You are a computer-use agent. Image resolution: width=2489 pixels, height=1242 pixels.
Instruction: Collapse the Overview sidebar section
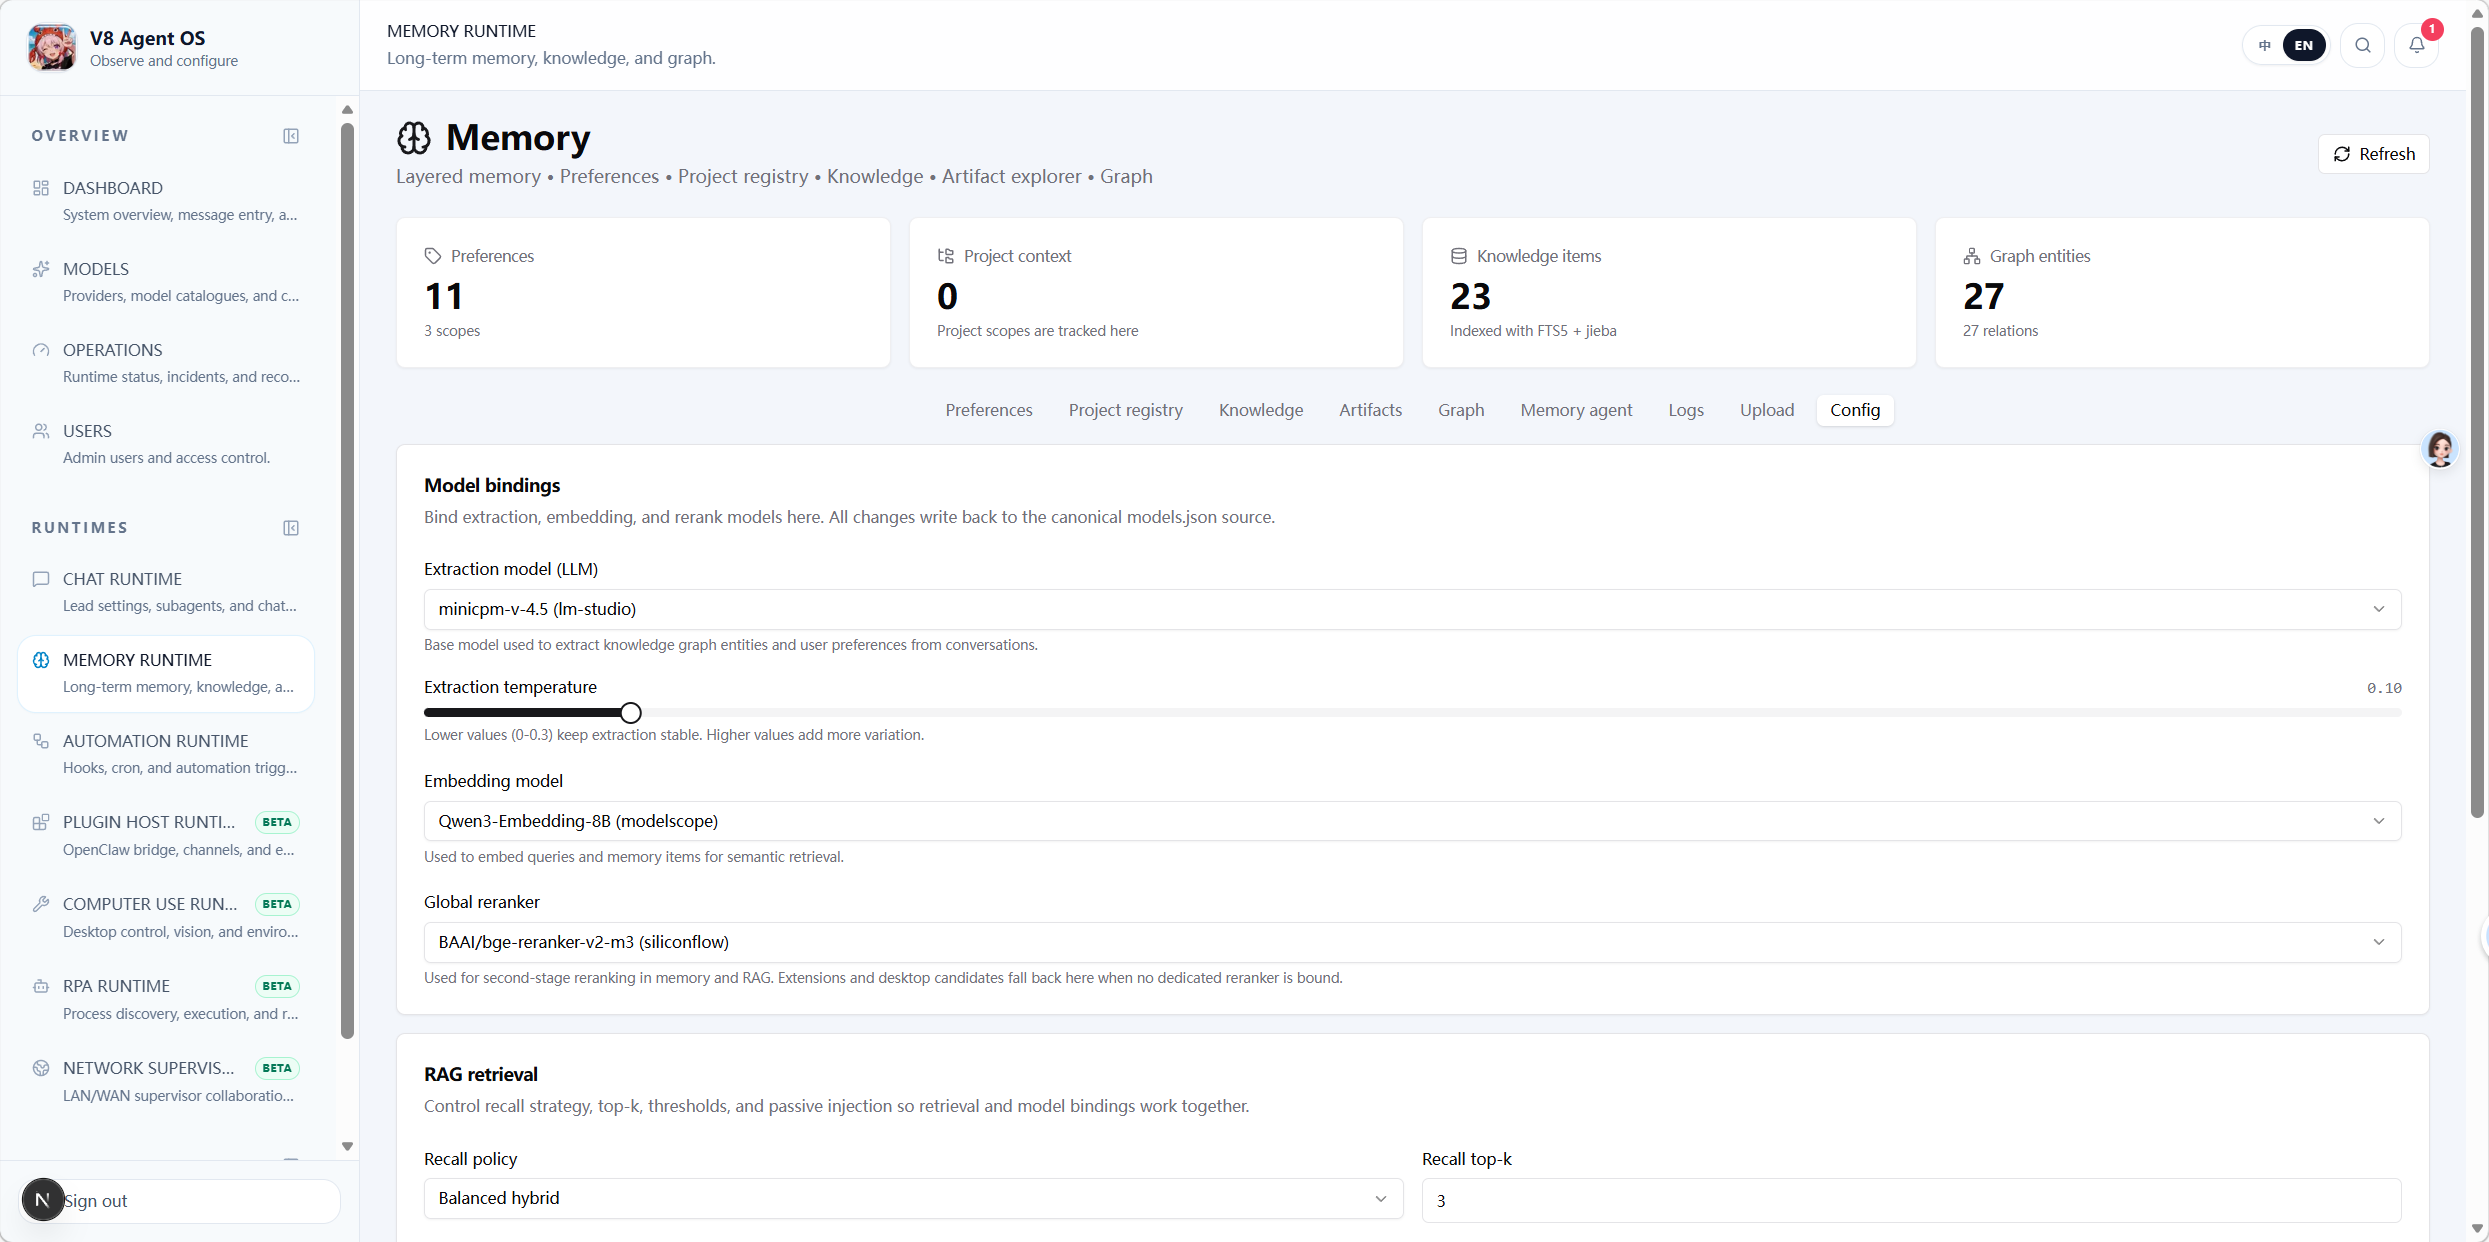291,136
